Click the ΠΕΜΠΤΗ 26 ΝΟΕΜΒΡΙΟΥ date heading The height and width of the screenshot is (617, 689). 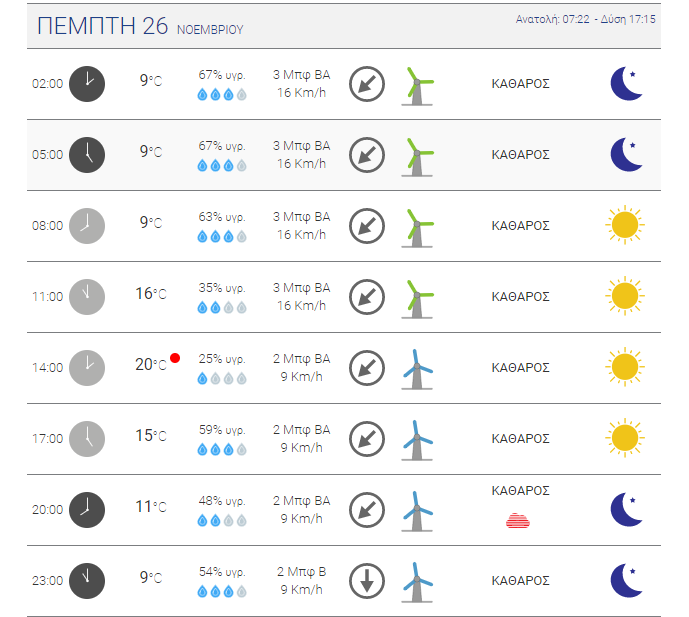[139, 27]
